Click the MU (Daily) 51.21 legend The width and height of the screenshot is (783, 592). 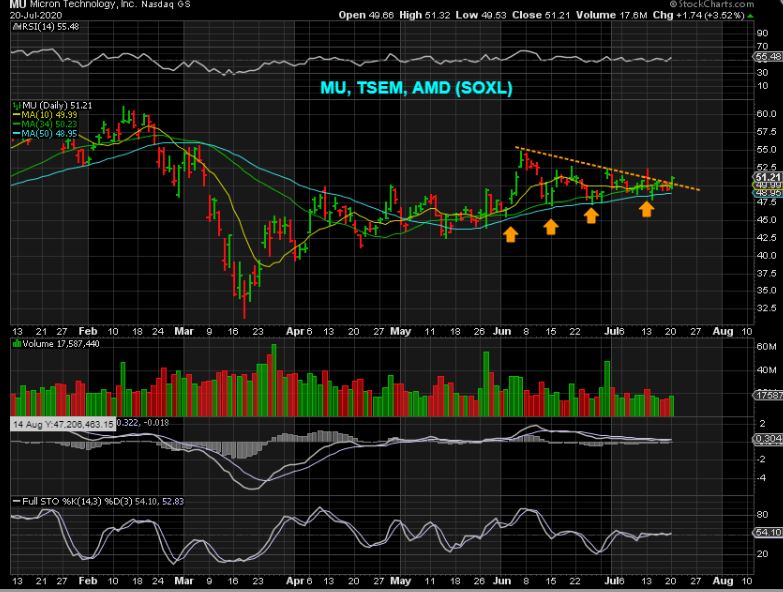57,105
